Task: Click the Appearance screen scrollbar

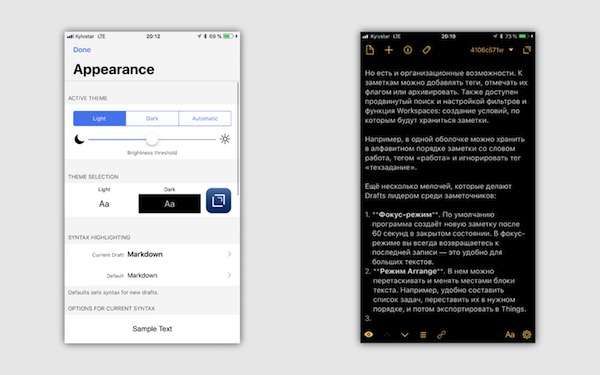Action: [238, 139]
